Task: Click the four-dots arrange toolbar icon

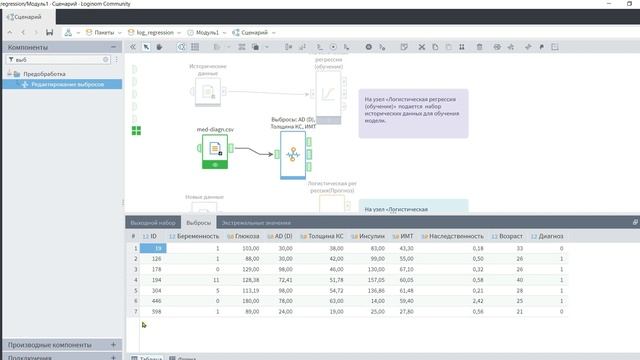Action: point(462,47)
